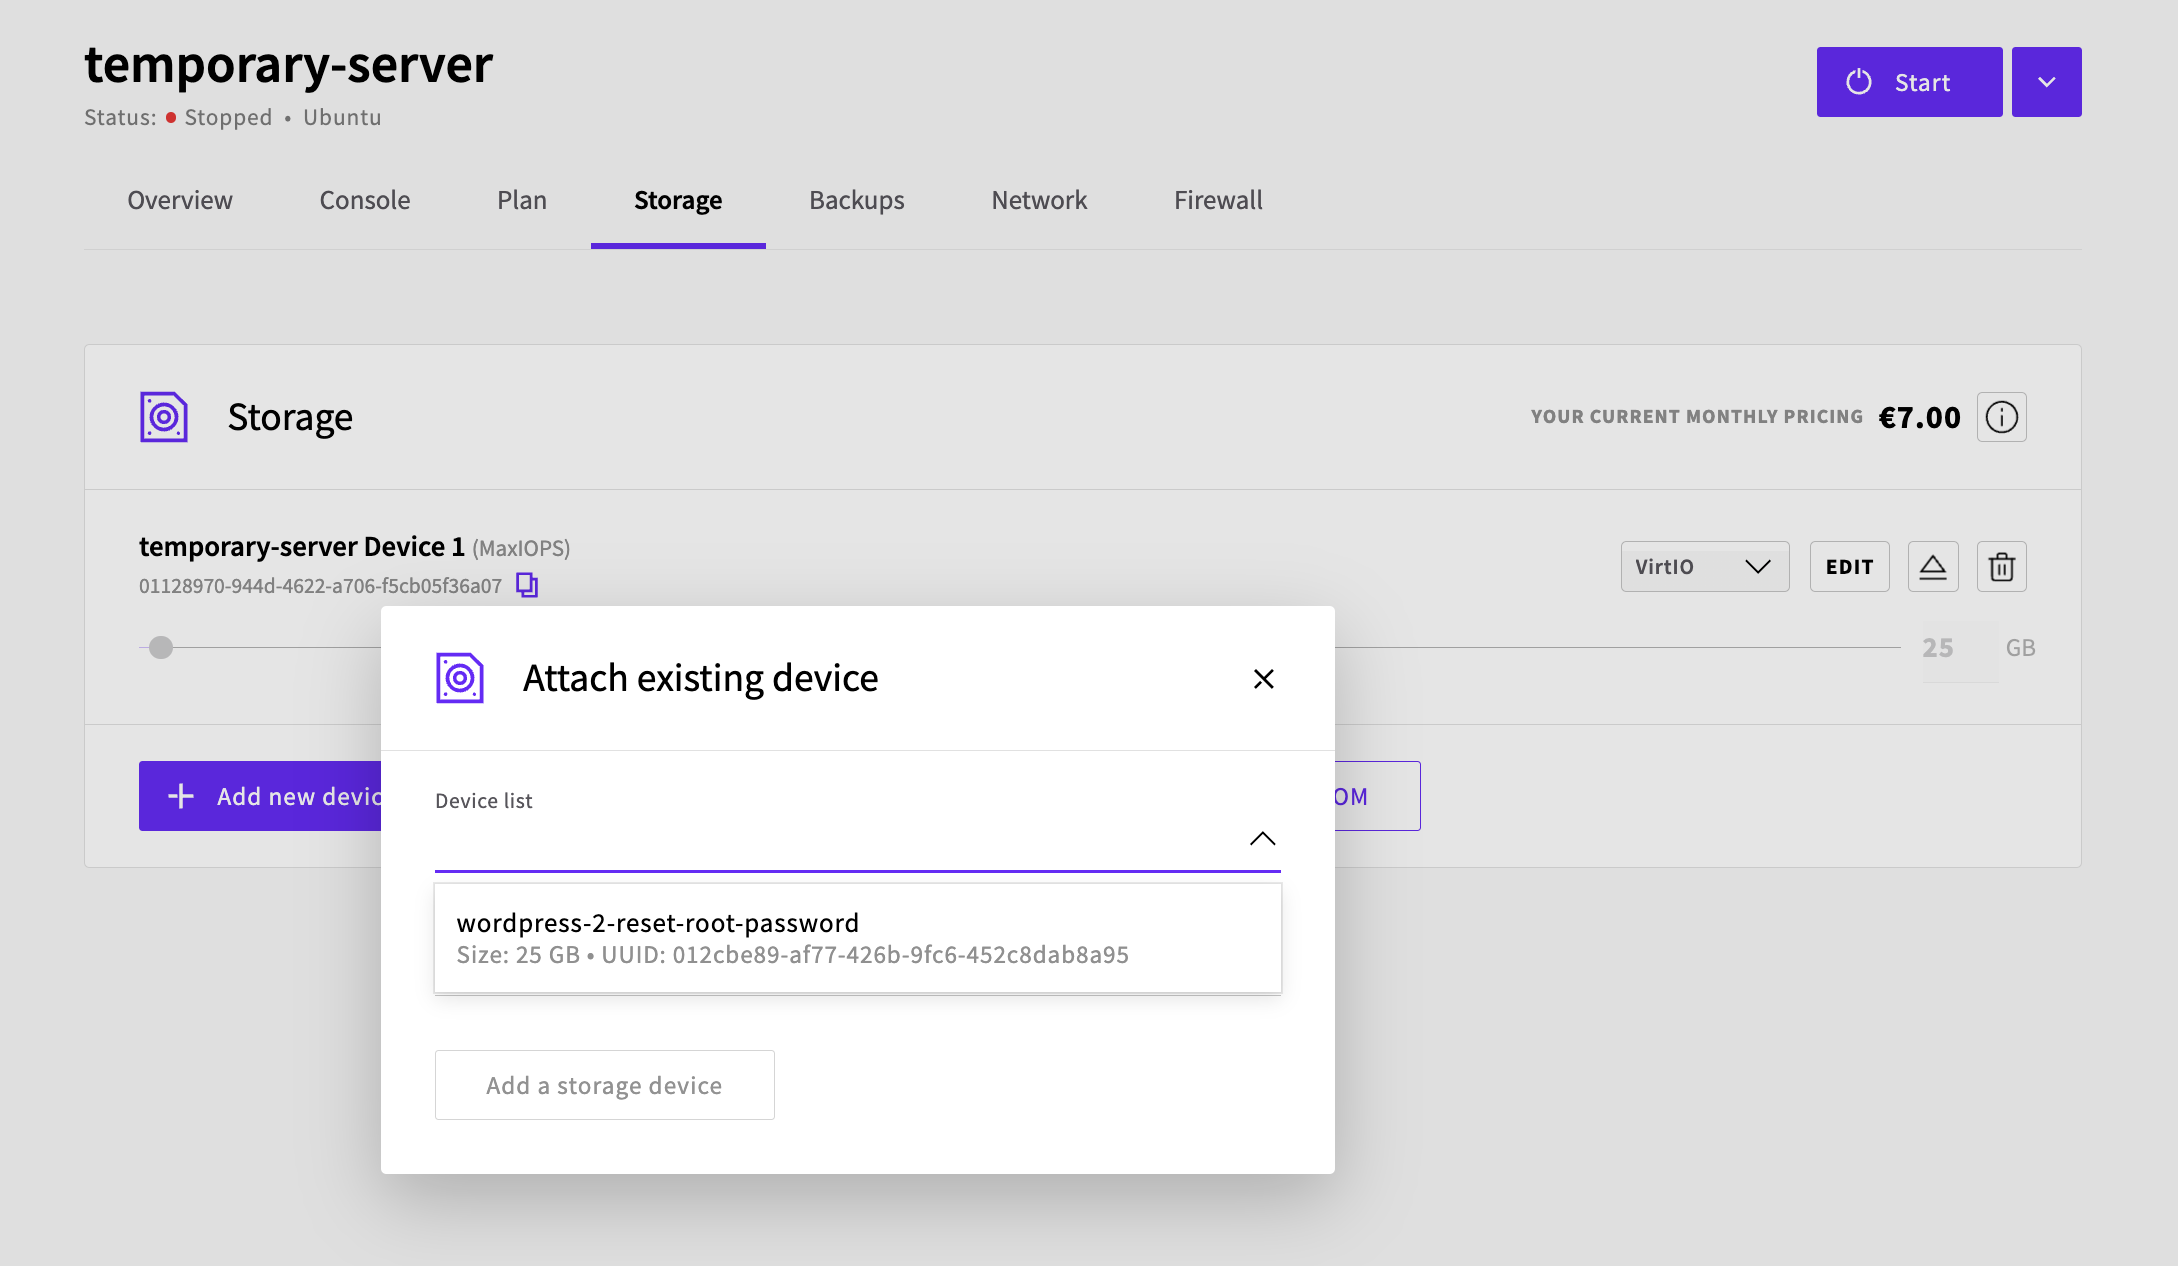The height and width of the screenshot is (1266, 2178).
Task: Click Add a storage device button
Action: tap(605, 1085)
